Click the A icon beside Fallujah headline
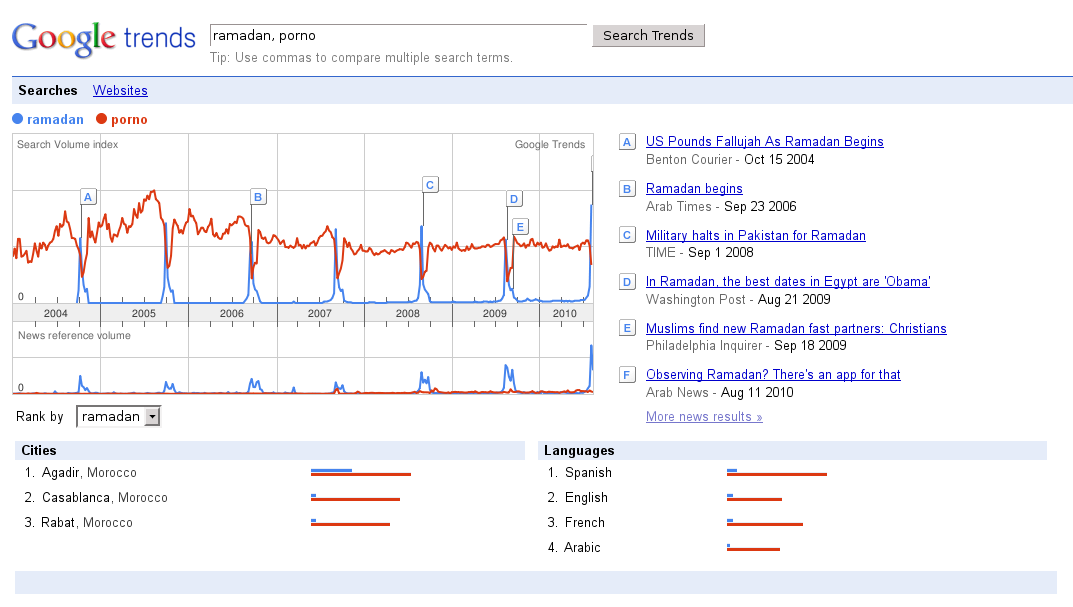This screenshot has width=1073, height=607. [627, 142]
